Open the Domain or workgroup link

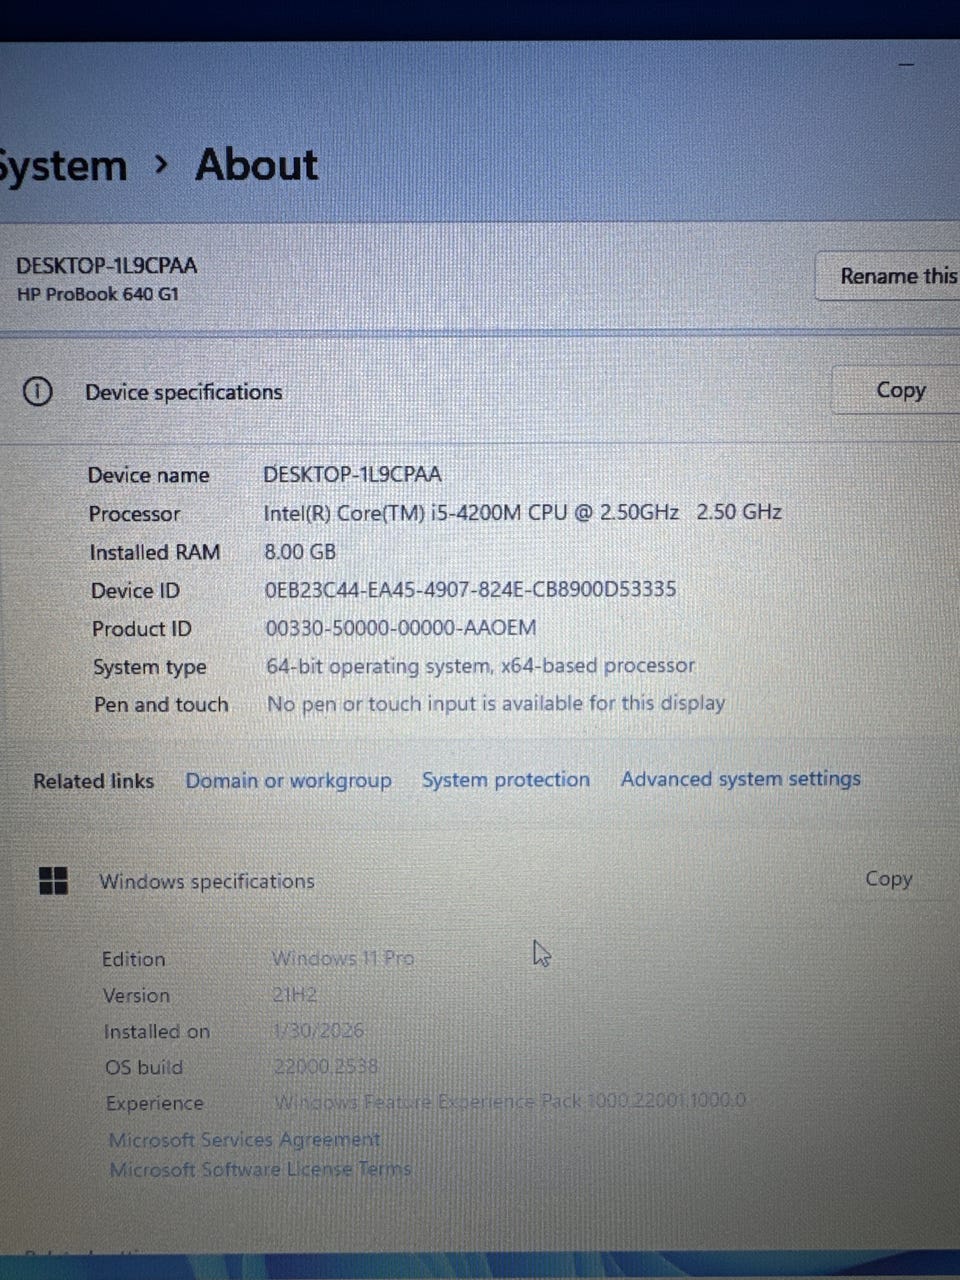pyautogui.click(x=288, y=780)
